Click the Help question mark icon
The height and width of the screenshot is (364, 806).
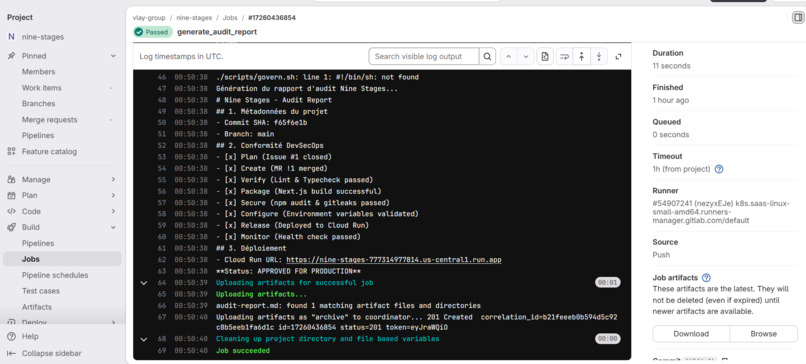tap(11, 336)
